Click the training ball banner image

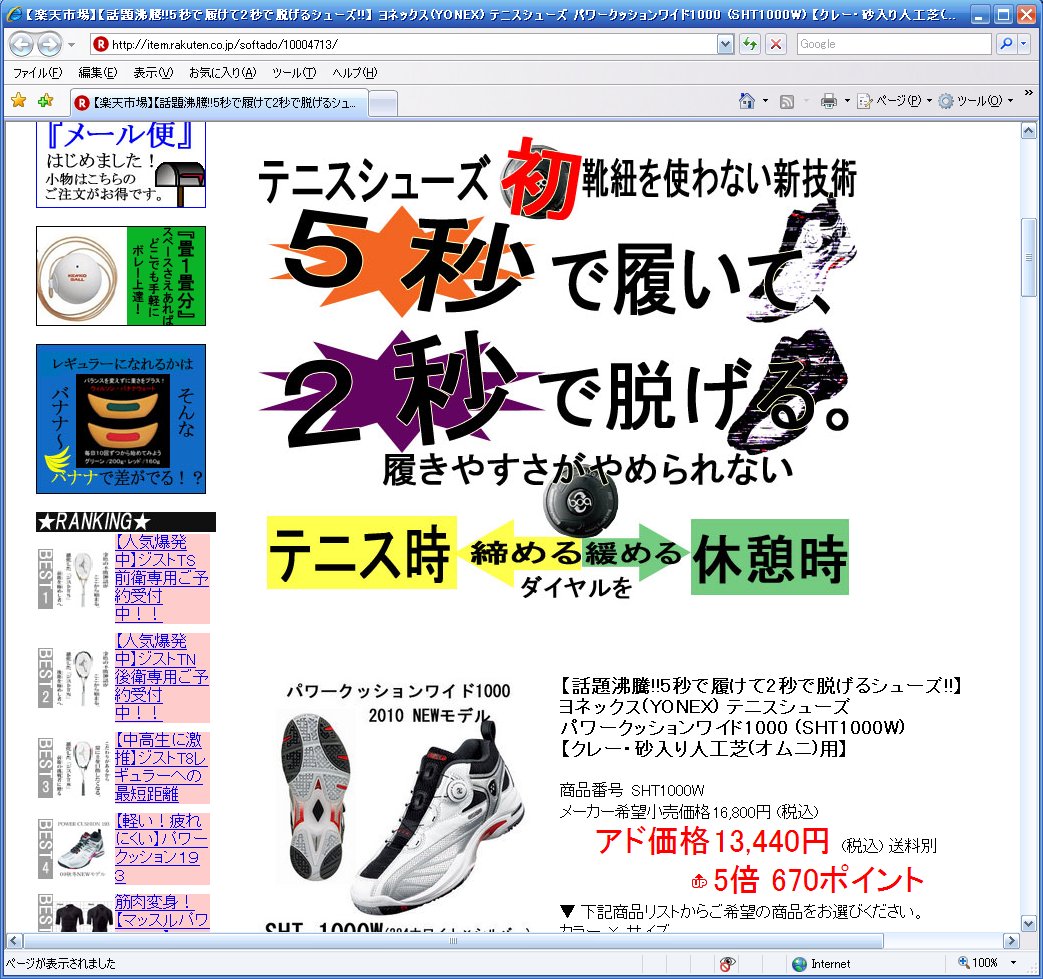point(121,276)
